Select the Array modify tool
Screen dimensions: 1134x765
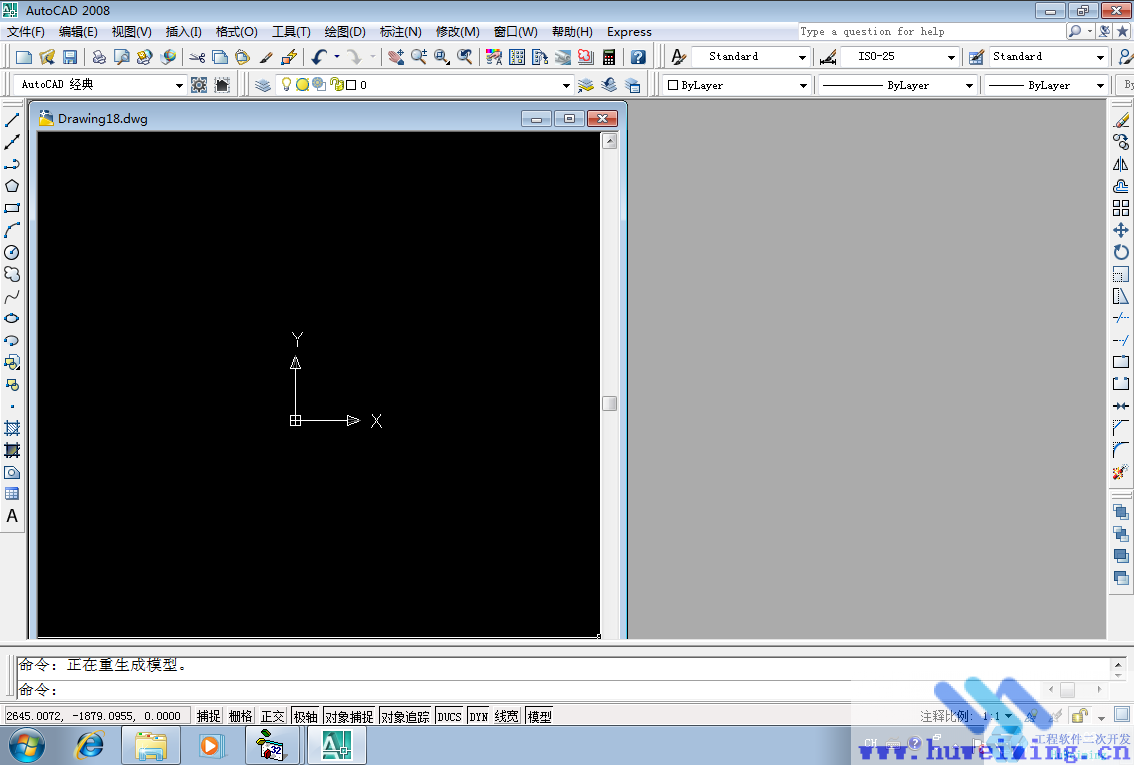point(1121,208)
